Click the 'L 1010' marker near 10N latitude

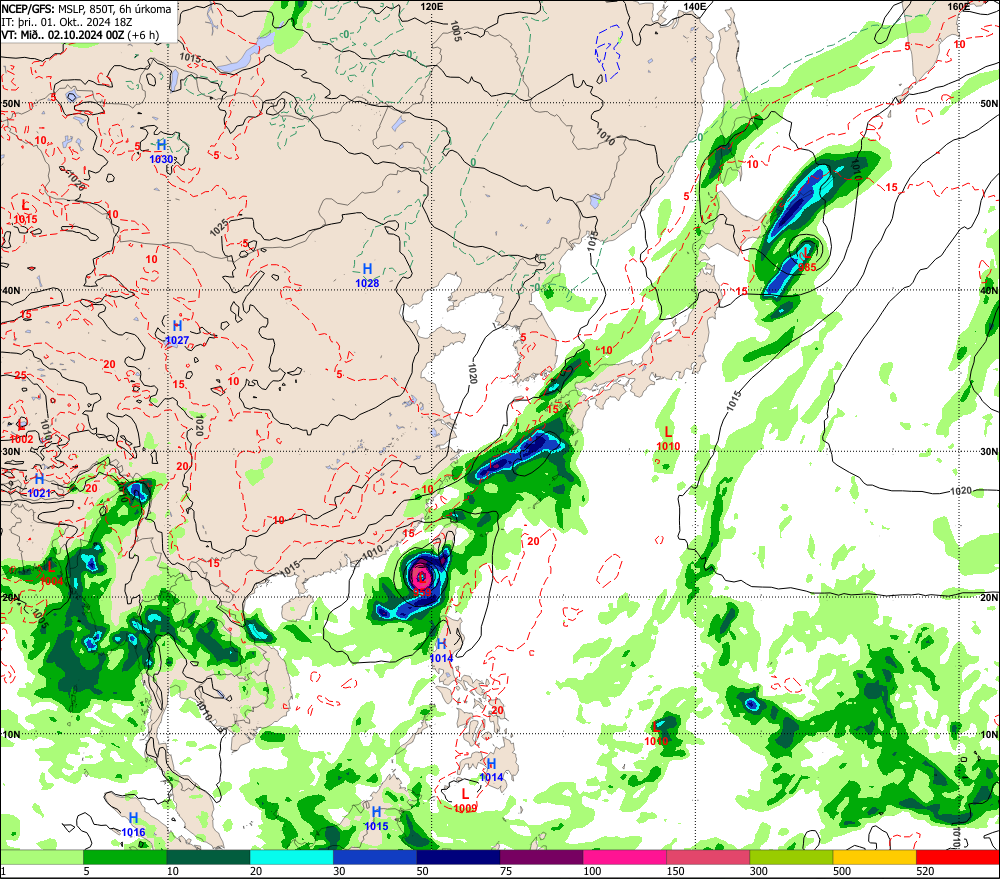(656, 734)
